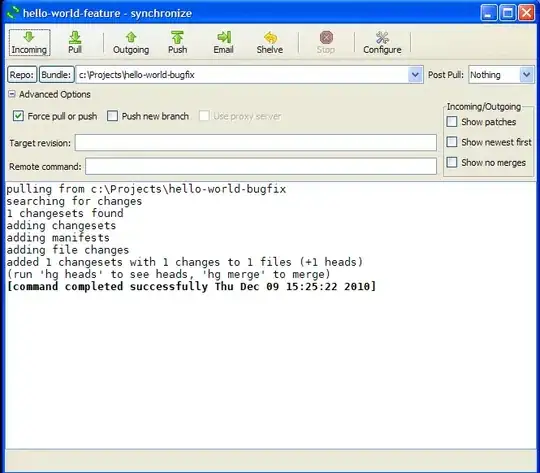Image resolution: width=540 pixels, height=473 pixels.
Task: Enable Show patches option
Action: click(452, 122)
